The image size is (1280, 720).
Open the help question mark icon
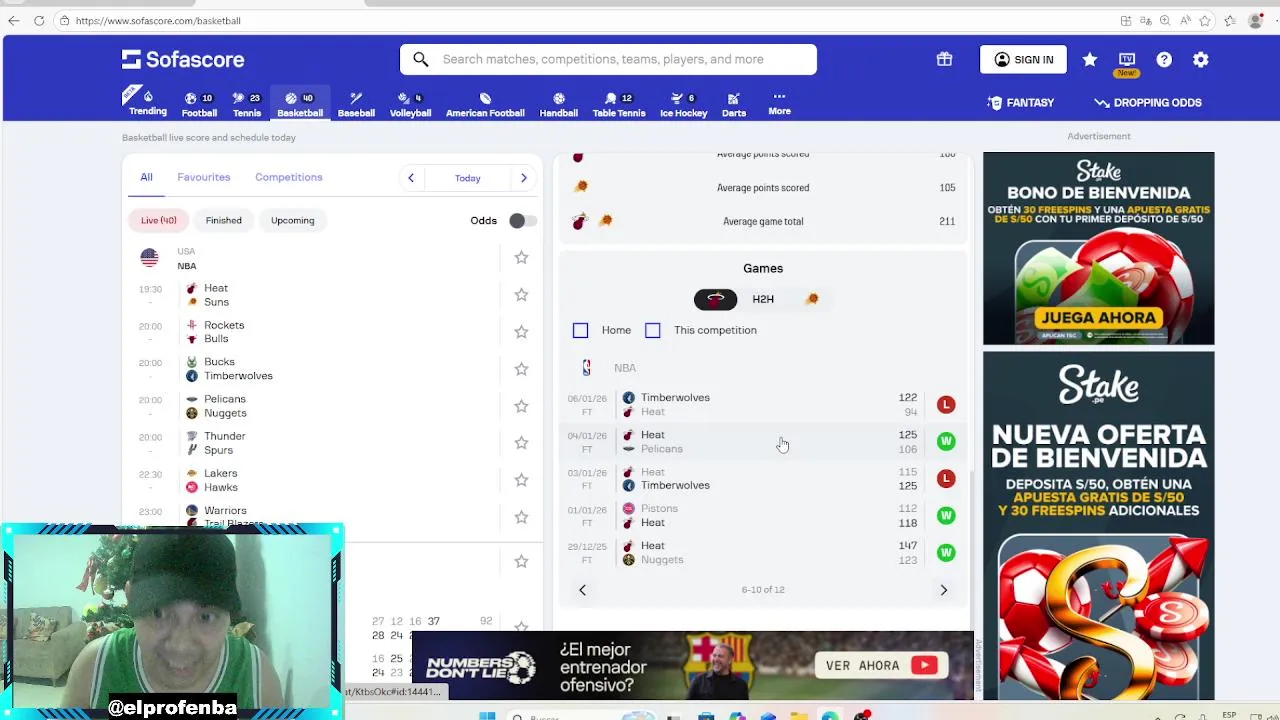click(1164, 60)
